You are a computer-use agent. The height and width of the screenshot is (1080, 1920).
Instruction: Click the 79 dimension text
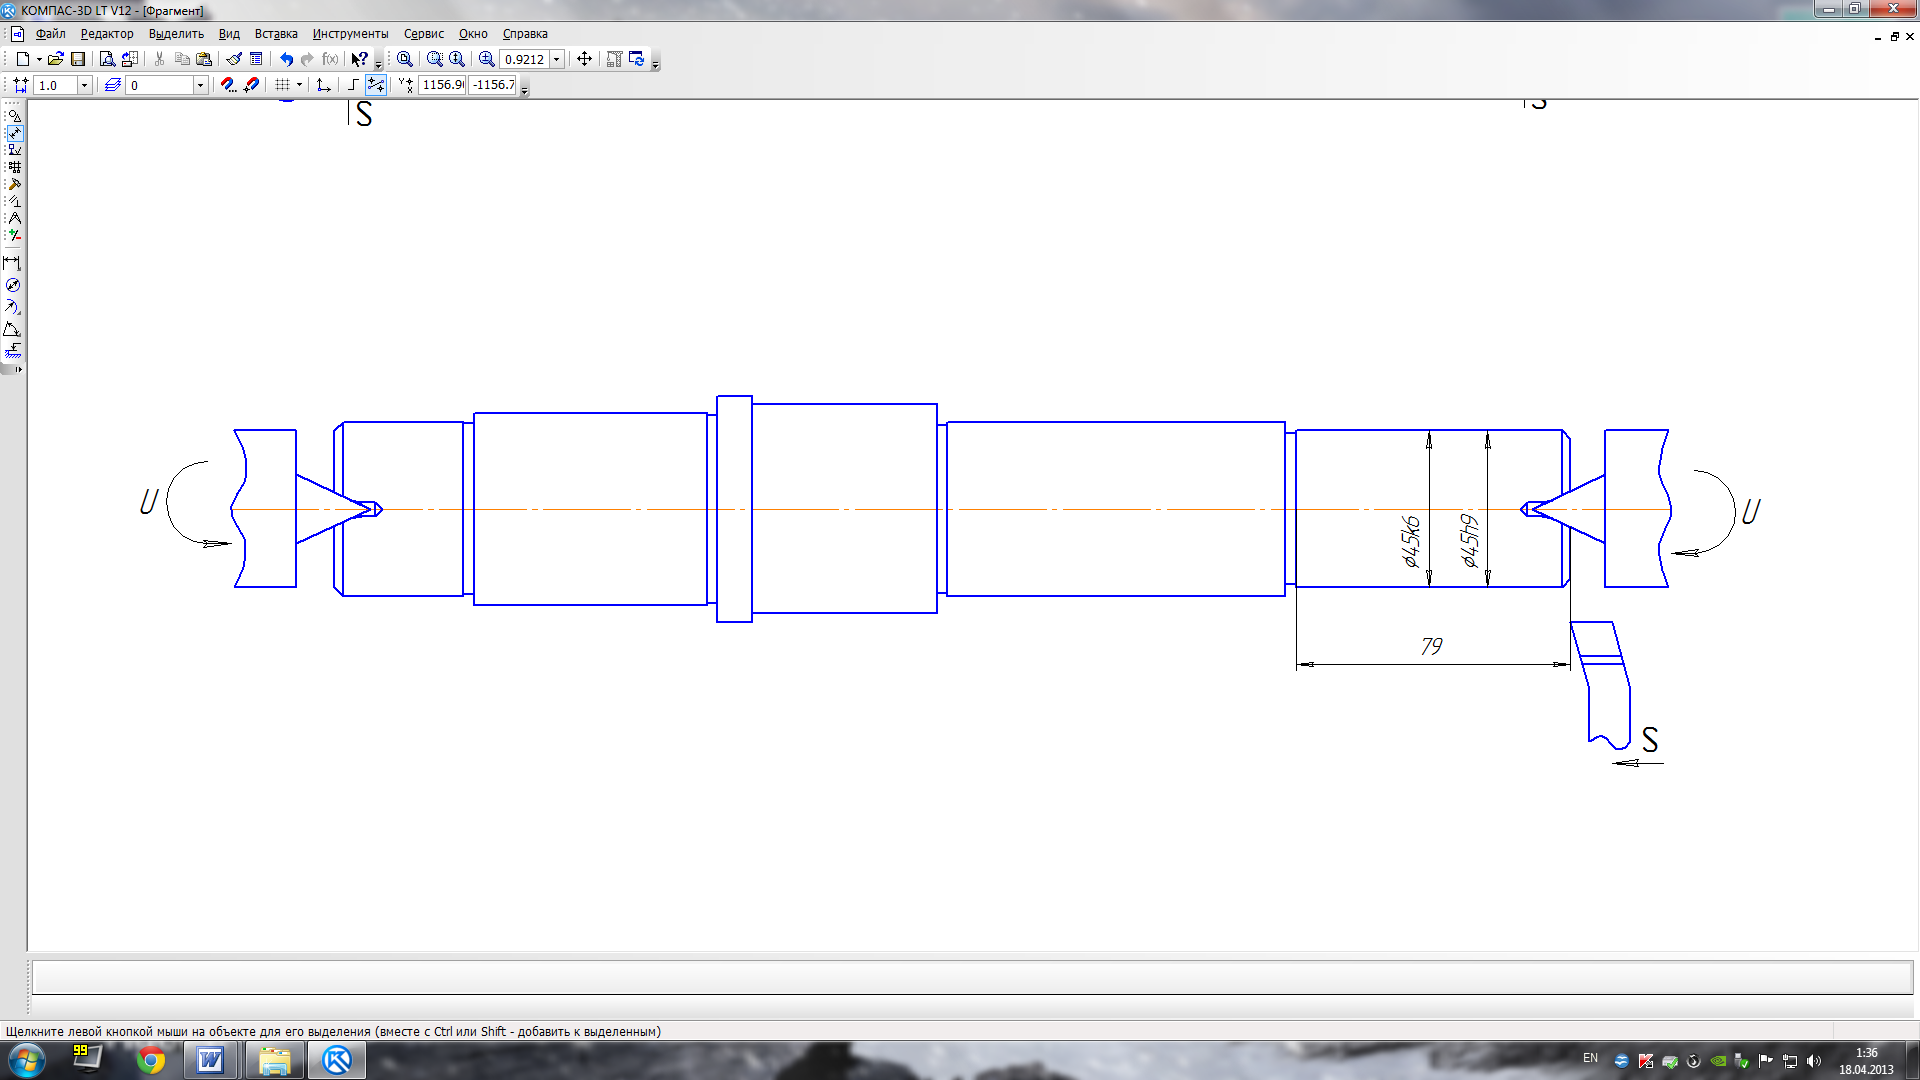coord(1432,647)
